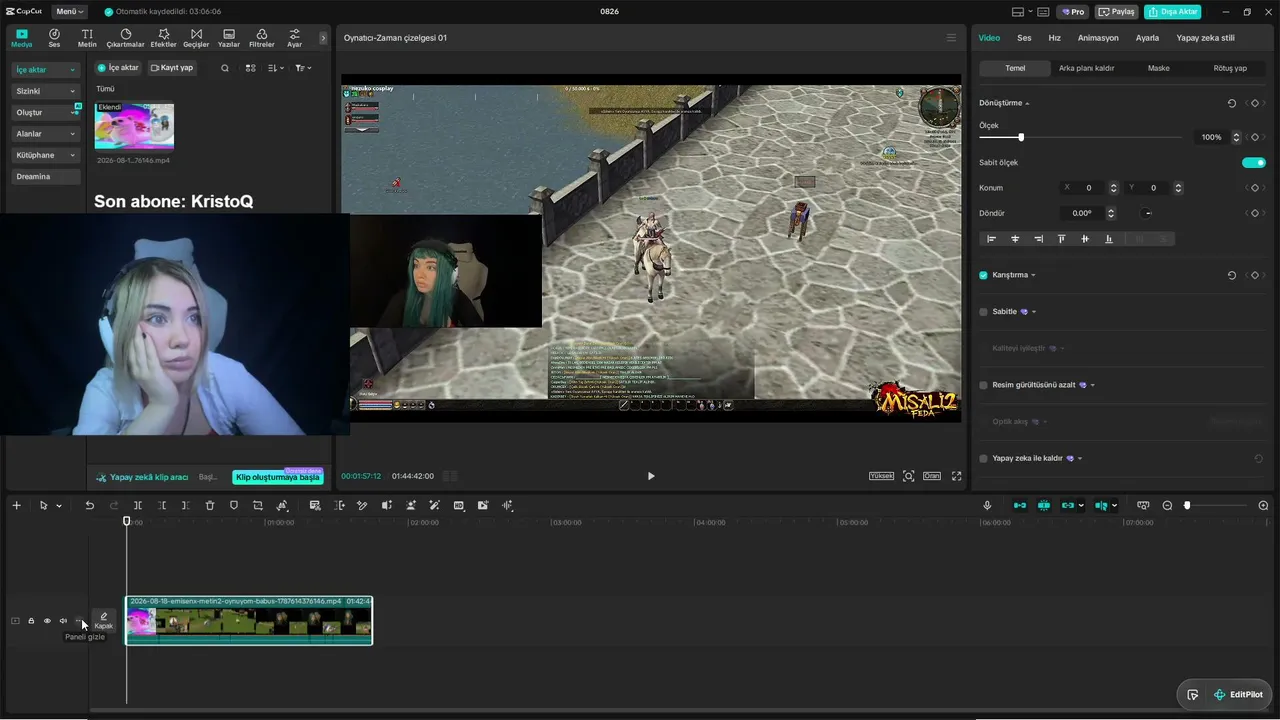Expand the Kütüphane sidebar section

[x=46, y=155]
